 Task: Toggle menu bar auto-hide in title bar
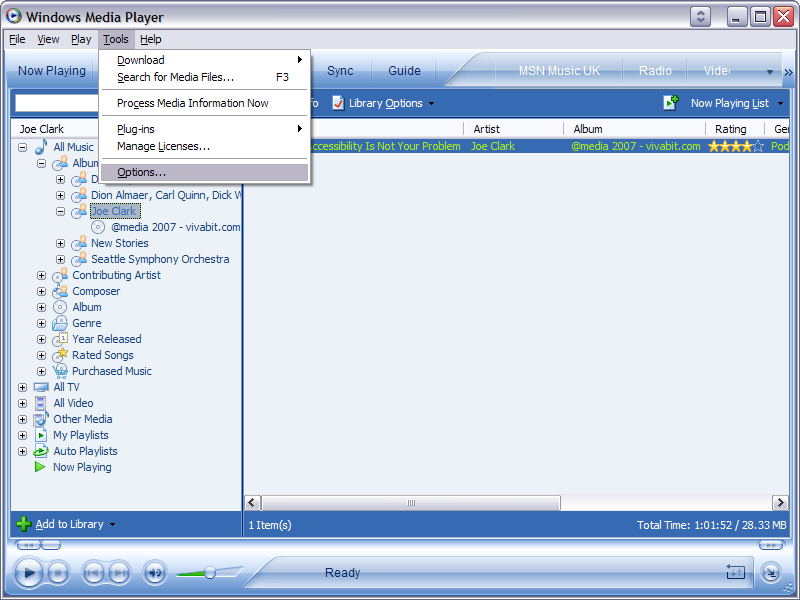tap(701, 17)
